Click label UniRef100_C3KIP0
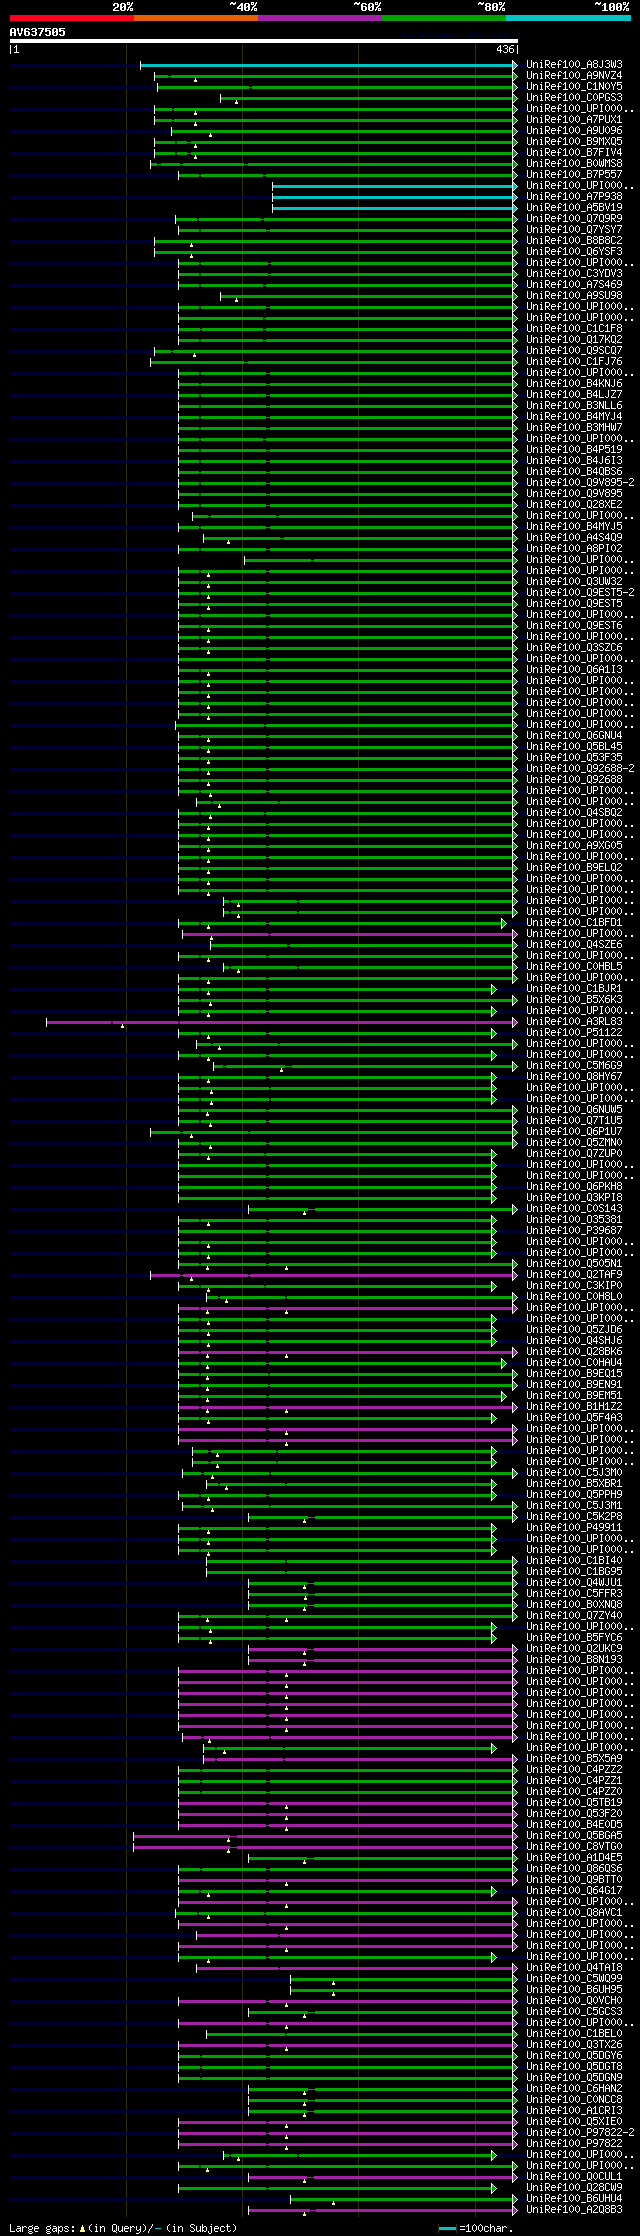This screenshot has width=640, height=2236. coord(574,1286)
